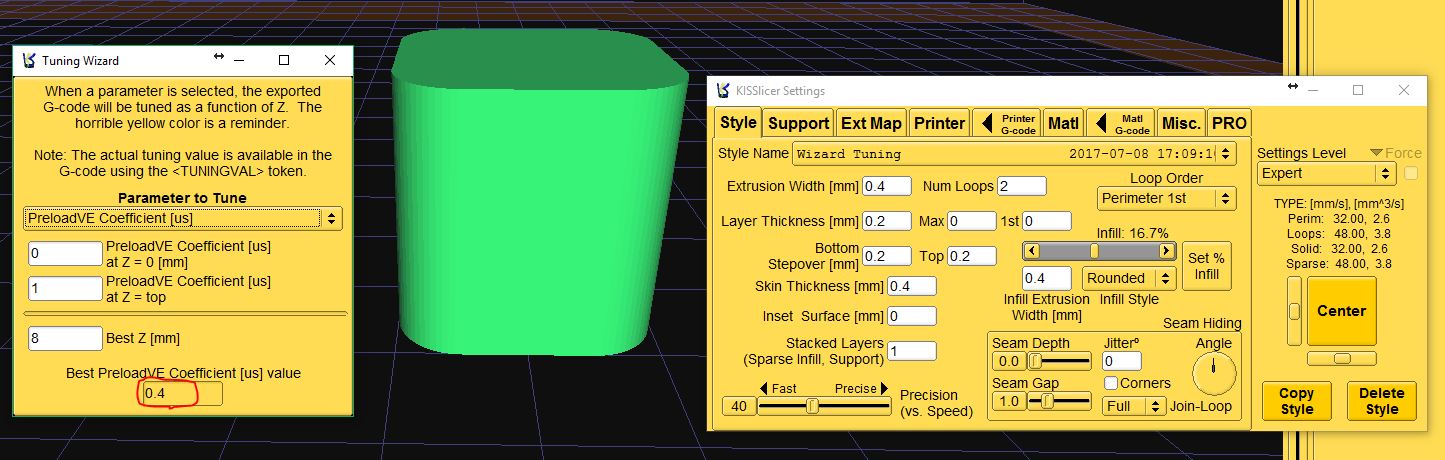Click the Tuning Wizard title bar icon
This screenshot has height=460, width=1445.
pyautogui.click(x=27, y=60)
